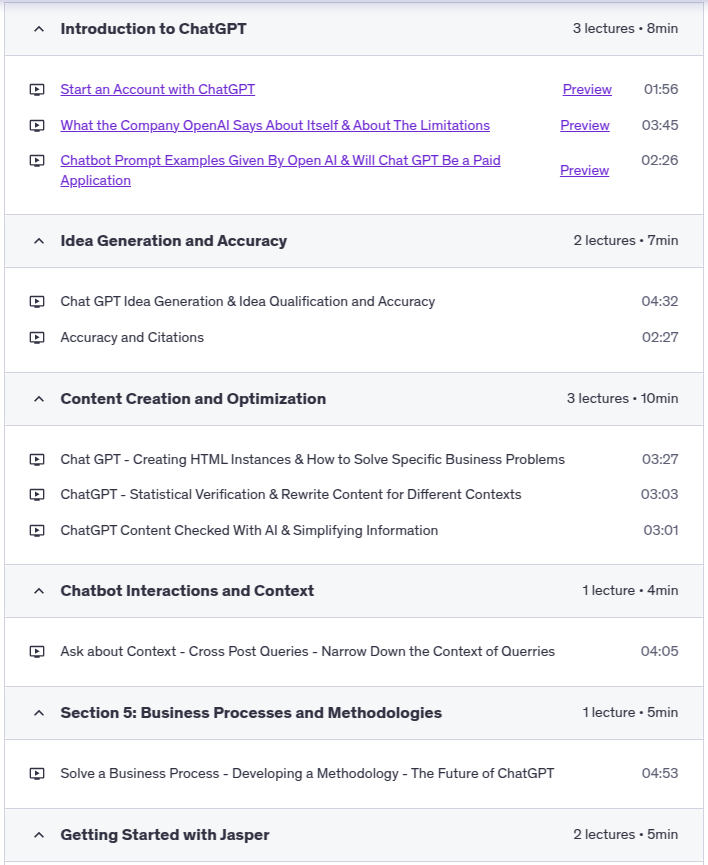Click video icon beside Statistical Verification lecture
The width and height of the screenshot is (708, 865).
[37, 495]
